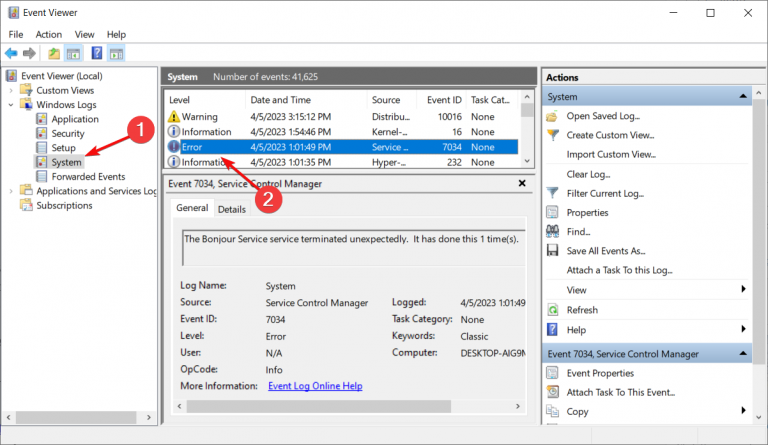Click Save All Events As action
Screen dimensions: 768x445
coord(606,250)
